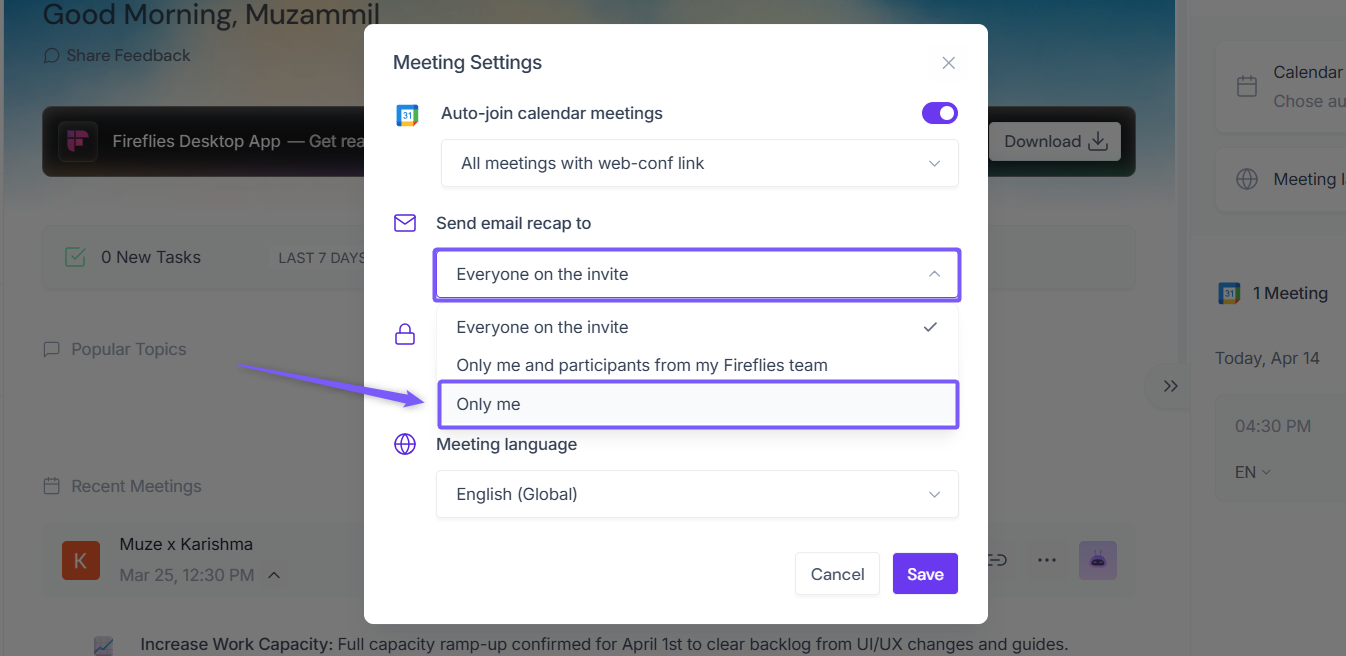This screenshot has width=1346, height=656.
Task: Save the meeting settings
Action: (x=925, y=574)
